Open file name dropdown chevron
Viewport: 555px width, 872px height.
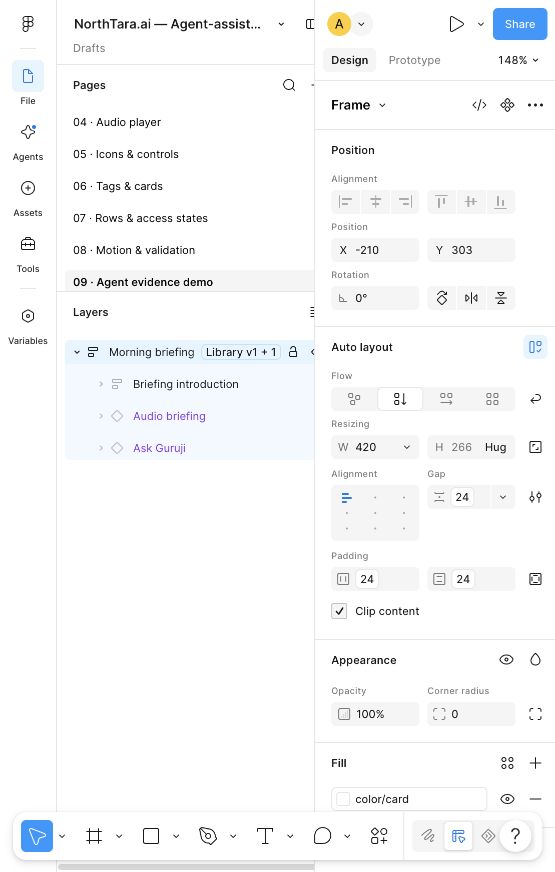281,24
